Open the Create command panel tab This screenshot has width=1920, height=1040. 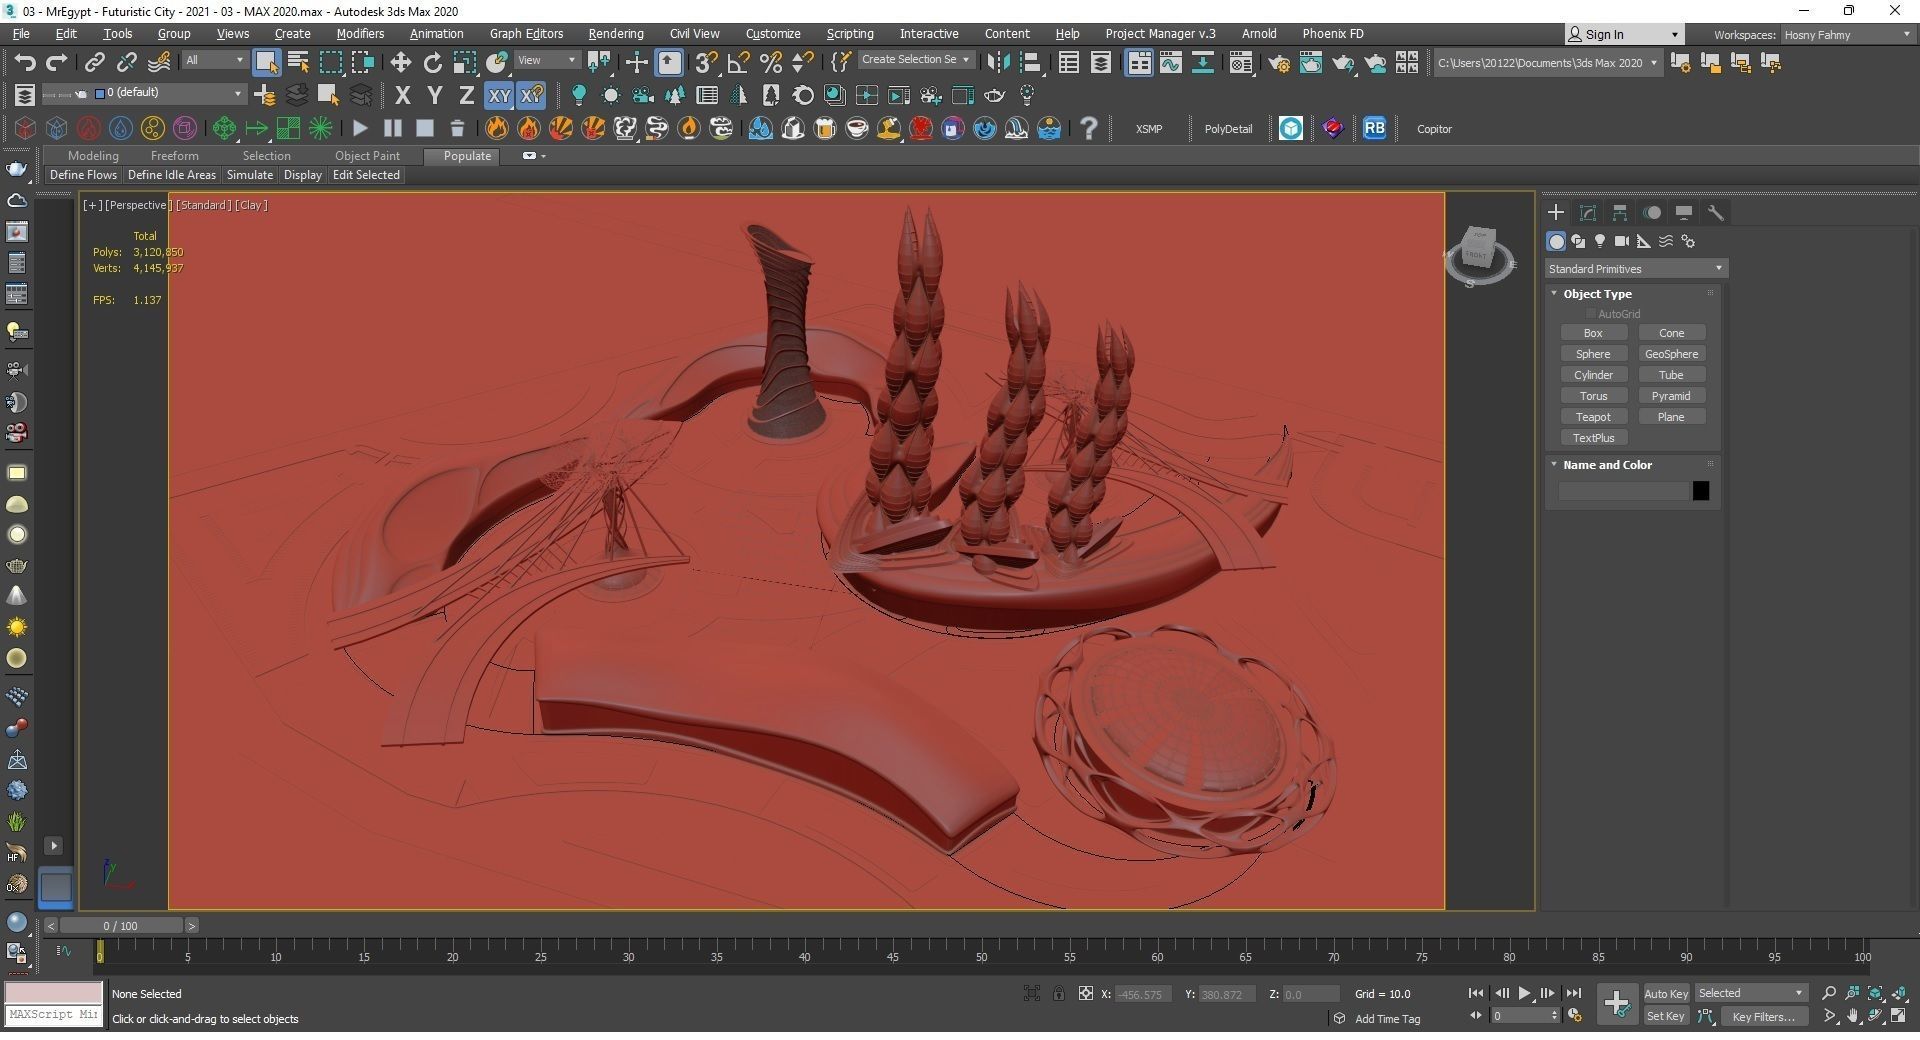1555,212
